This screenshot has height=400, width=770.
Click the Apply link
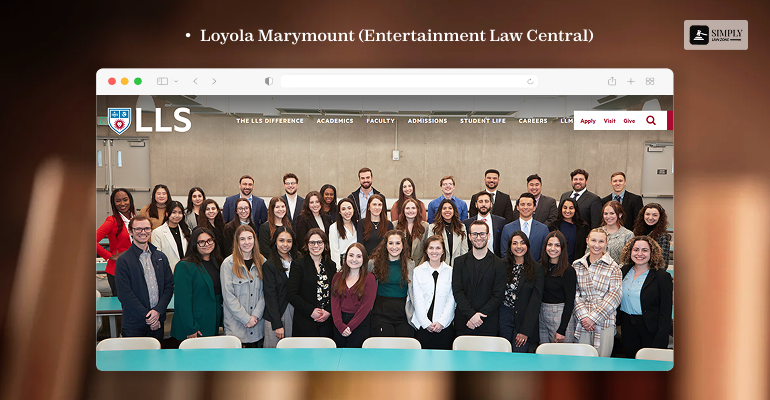click(588, 121)
